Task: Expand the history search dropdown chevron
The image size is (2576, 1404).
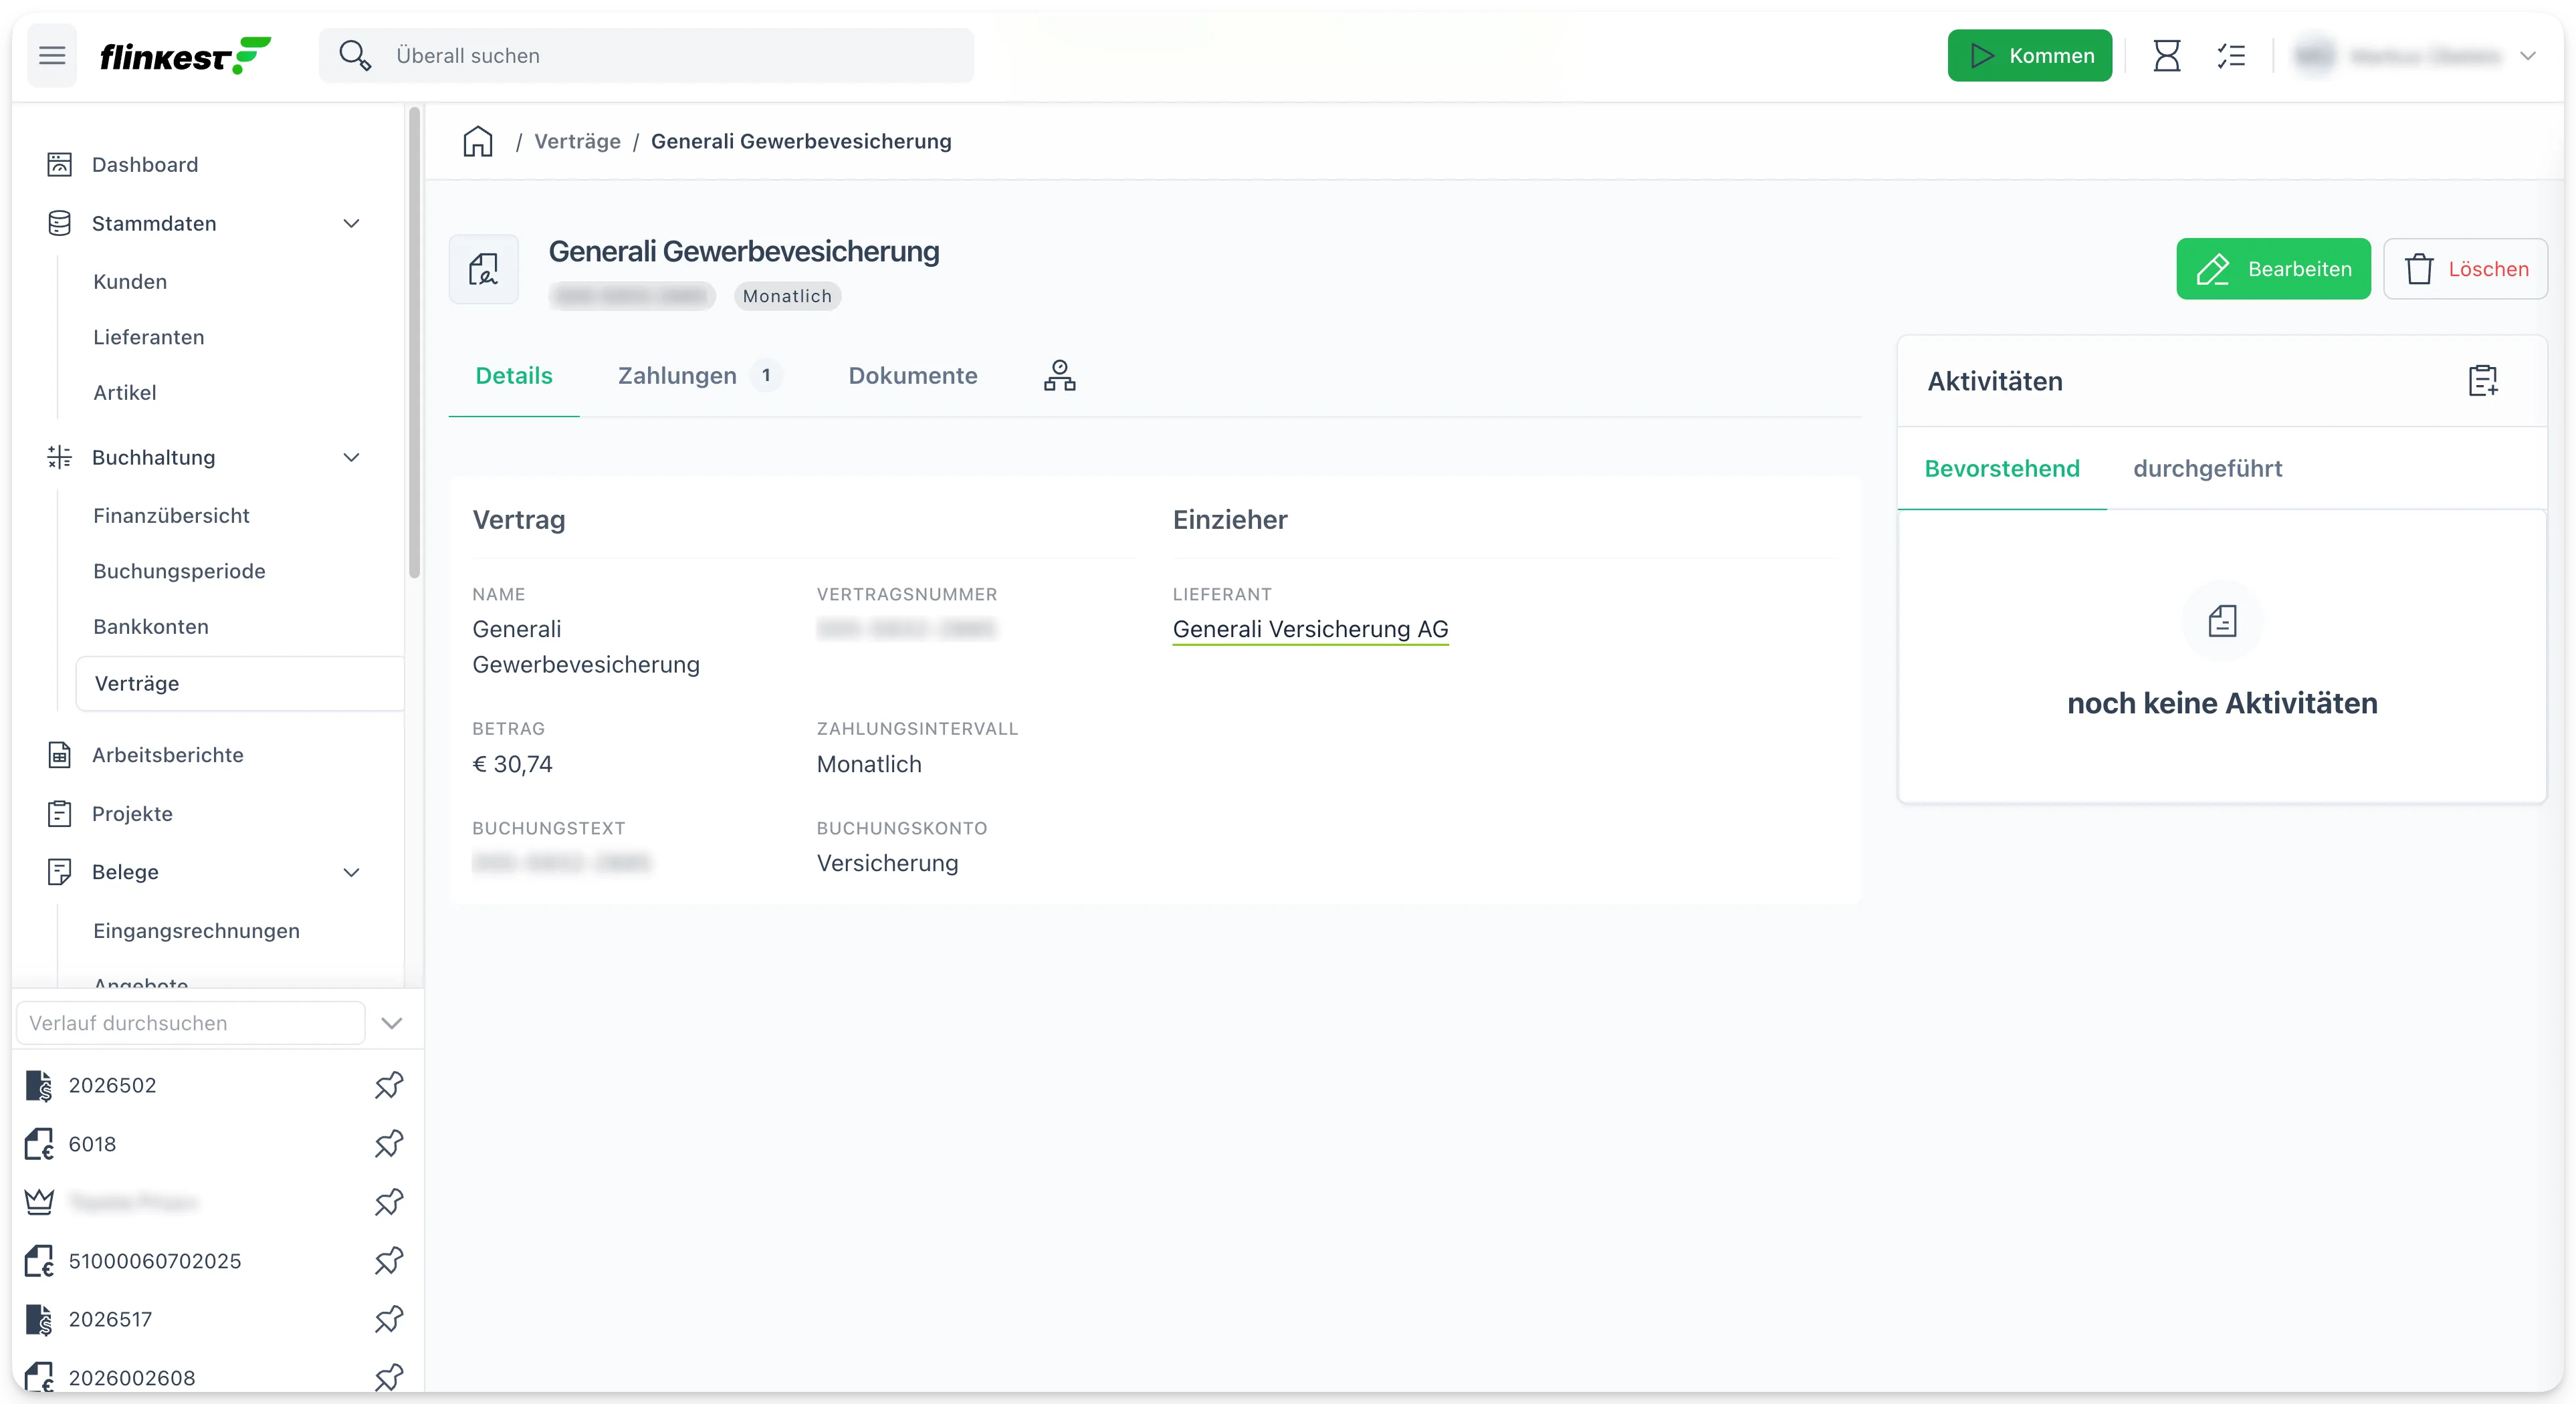Action: tap(392, 1023)
